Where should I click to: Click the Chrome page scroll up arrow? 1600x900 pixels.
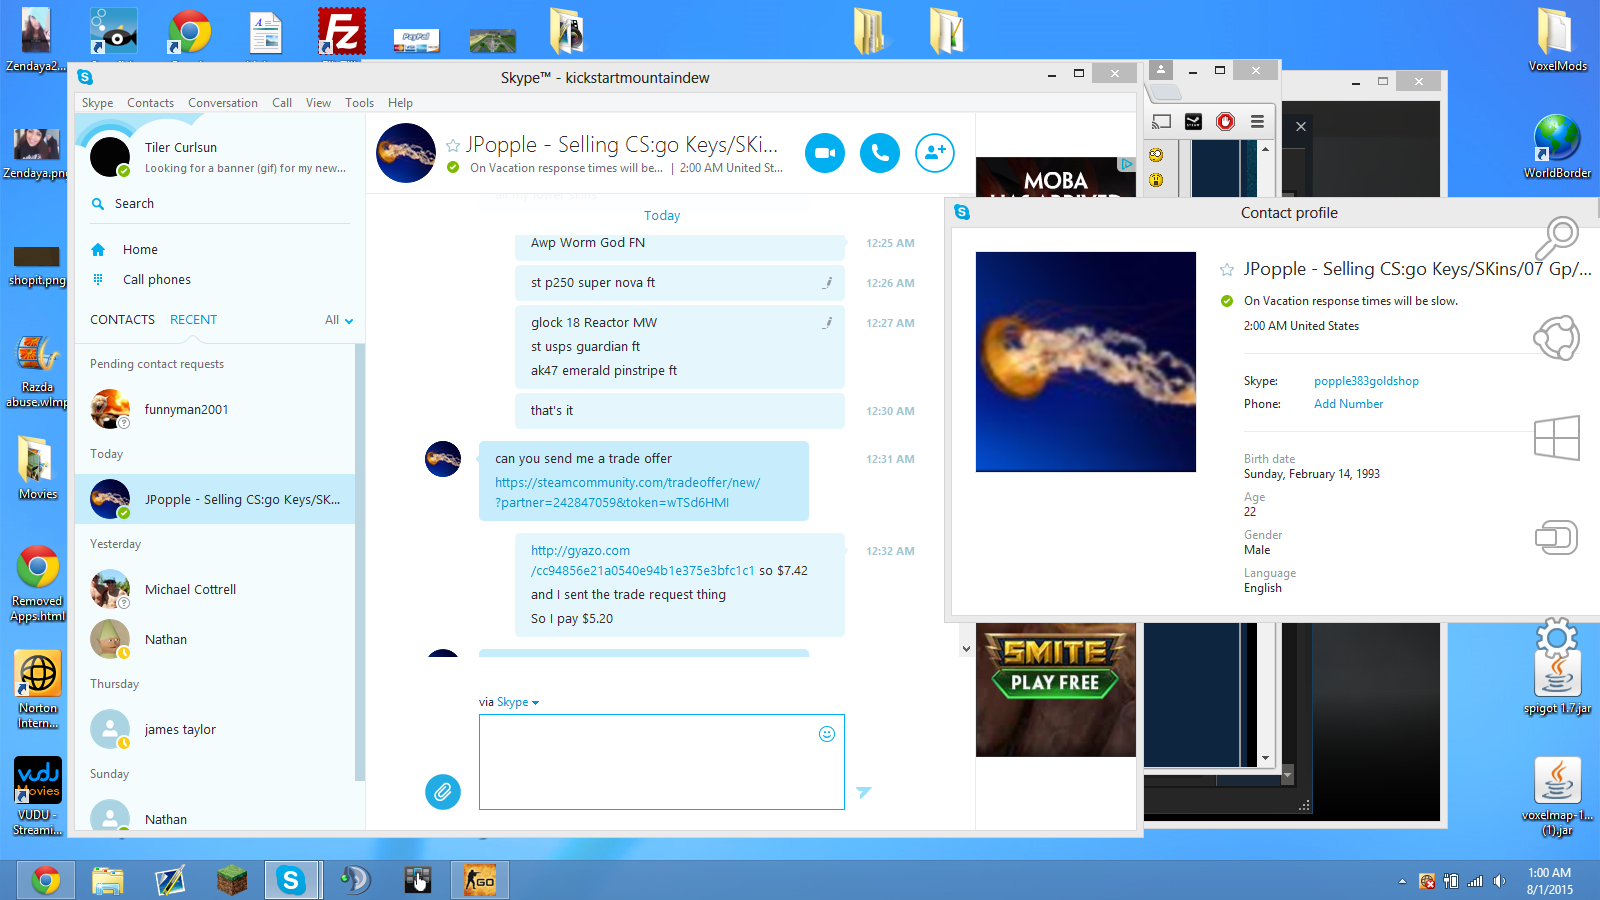point(1266,149)
